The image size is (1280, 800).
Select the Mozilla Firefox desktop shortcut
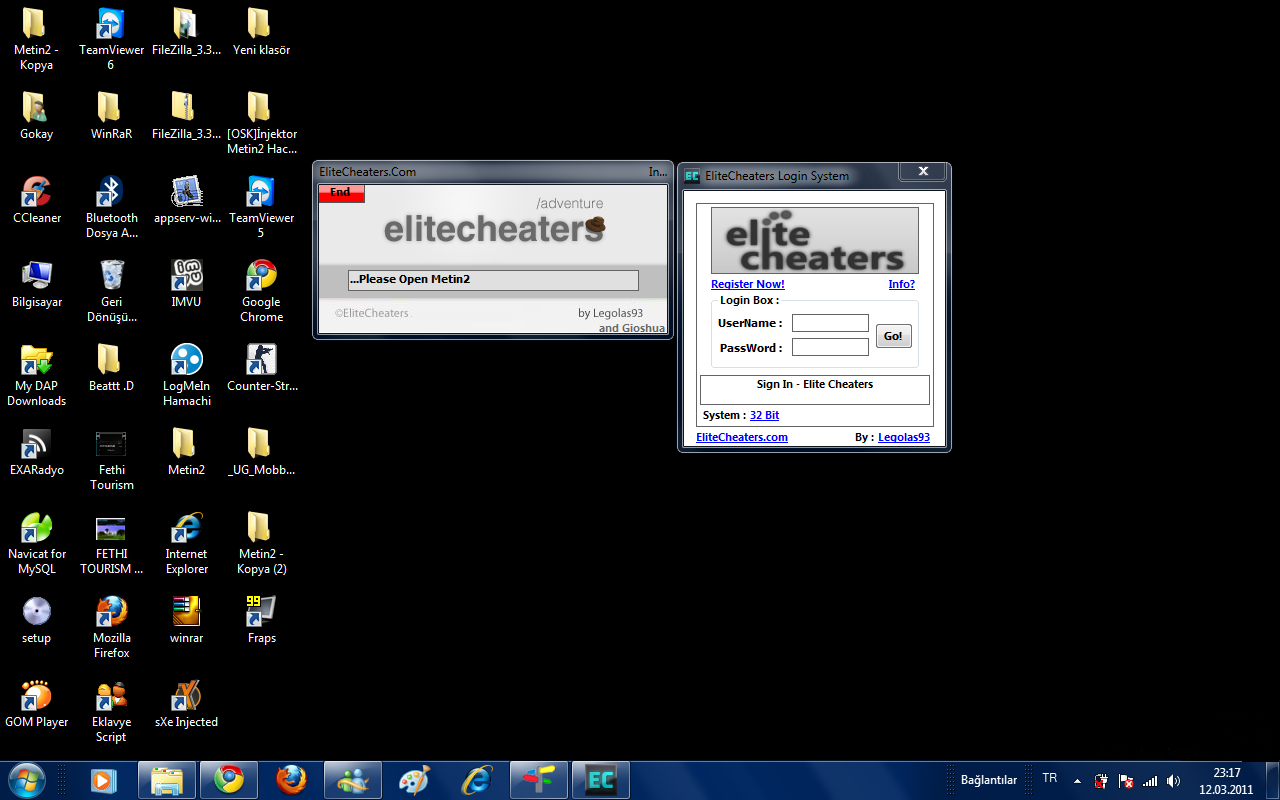[111, 628]
